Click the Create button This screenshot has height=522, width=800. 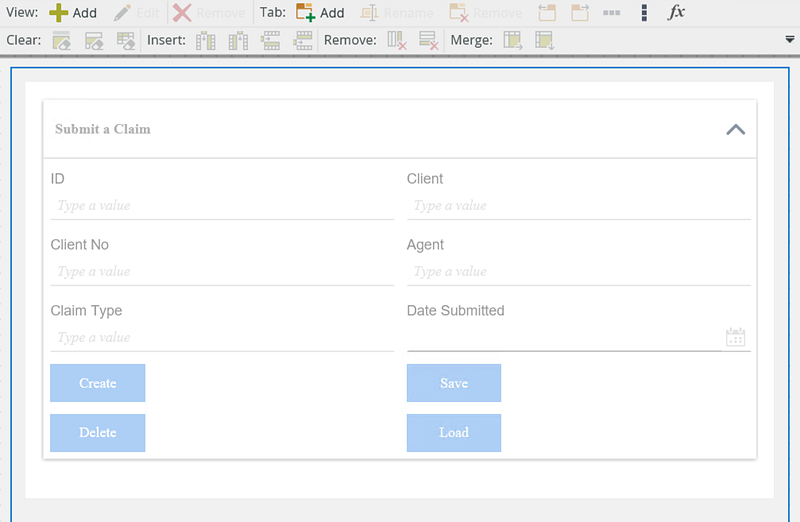pos(97,383)
